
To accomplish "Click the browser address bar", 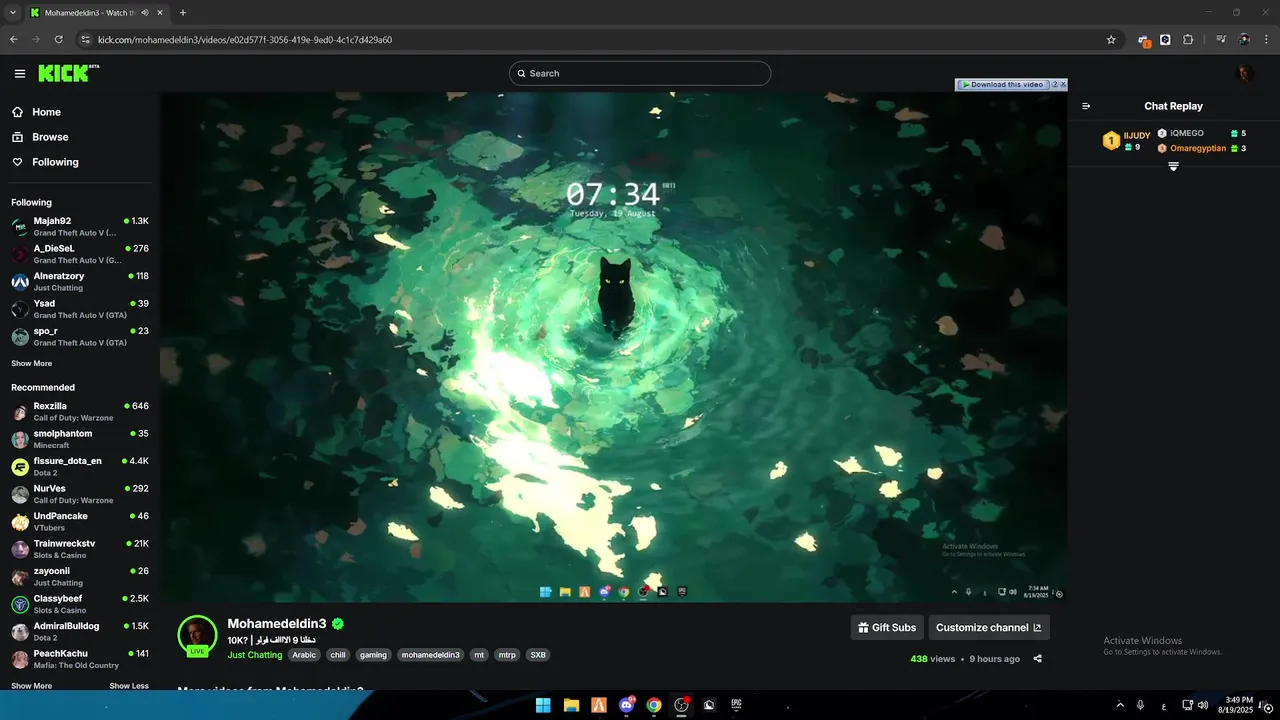I will [597, 40].
